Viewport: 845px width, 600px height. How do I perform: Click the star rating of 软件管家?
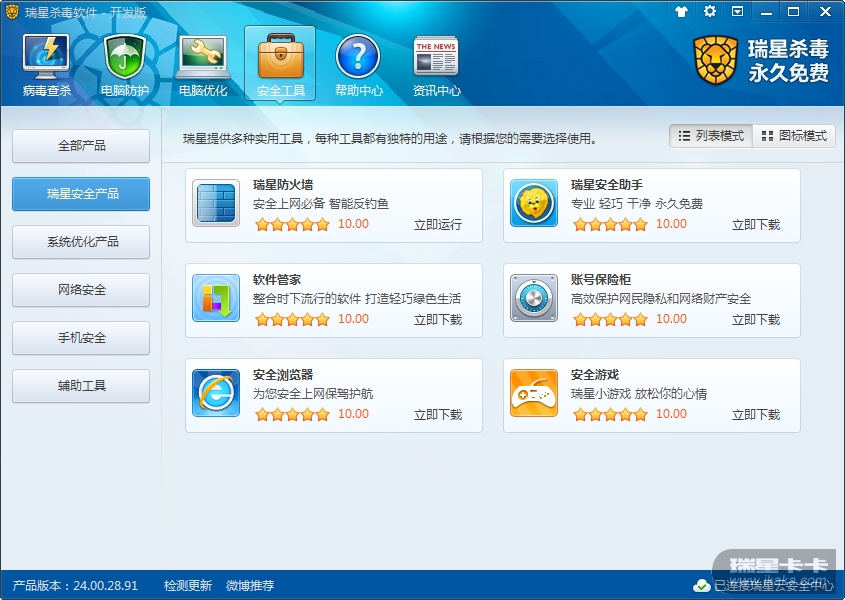(x=292, y=319)
